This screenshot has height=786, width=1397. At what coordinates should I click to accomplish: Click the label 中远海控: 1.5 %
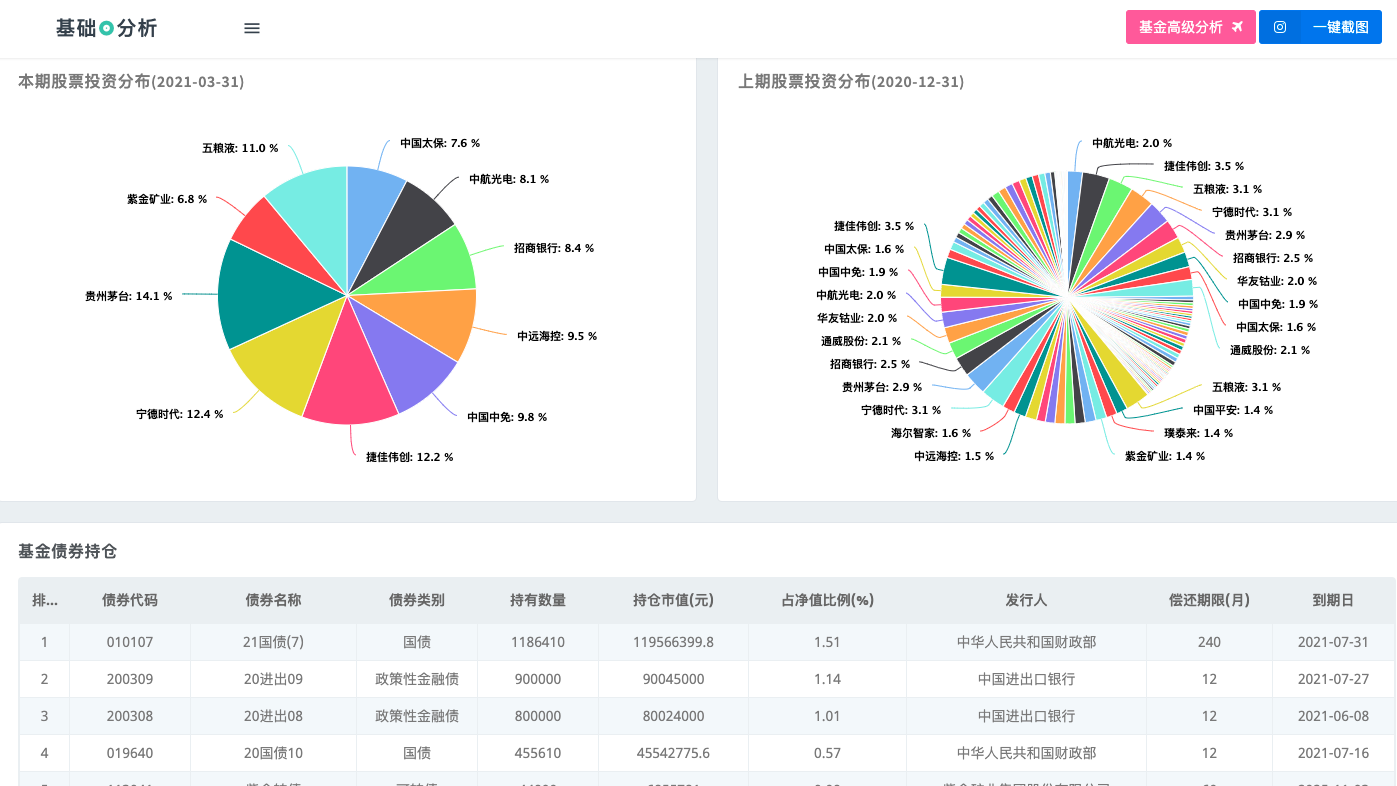954,456
